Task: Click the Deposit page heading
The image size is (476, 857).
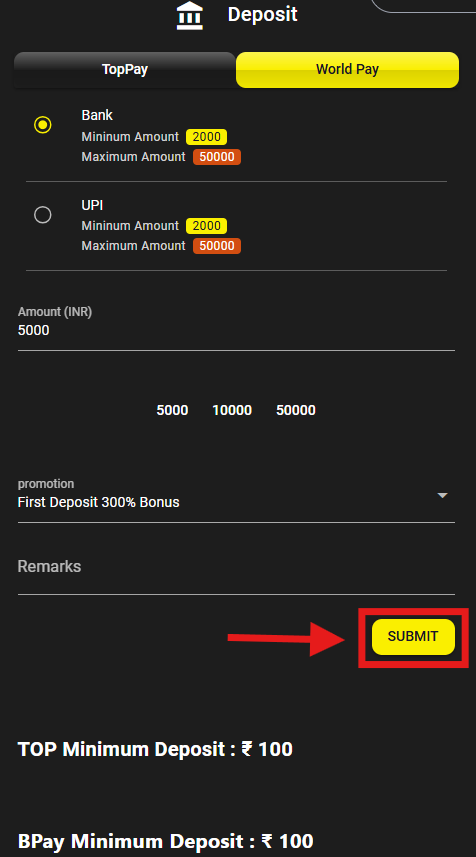Action: point(262,14)
